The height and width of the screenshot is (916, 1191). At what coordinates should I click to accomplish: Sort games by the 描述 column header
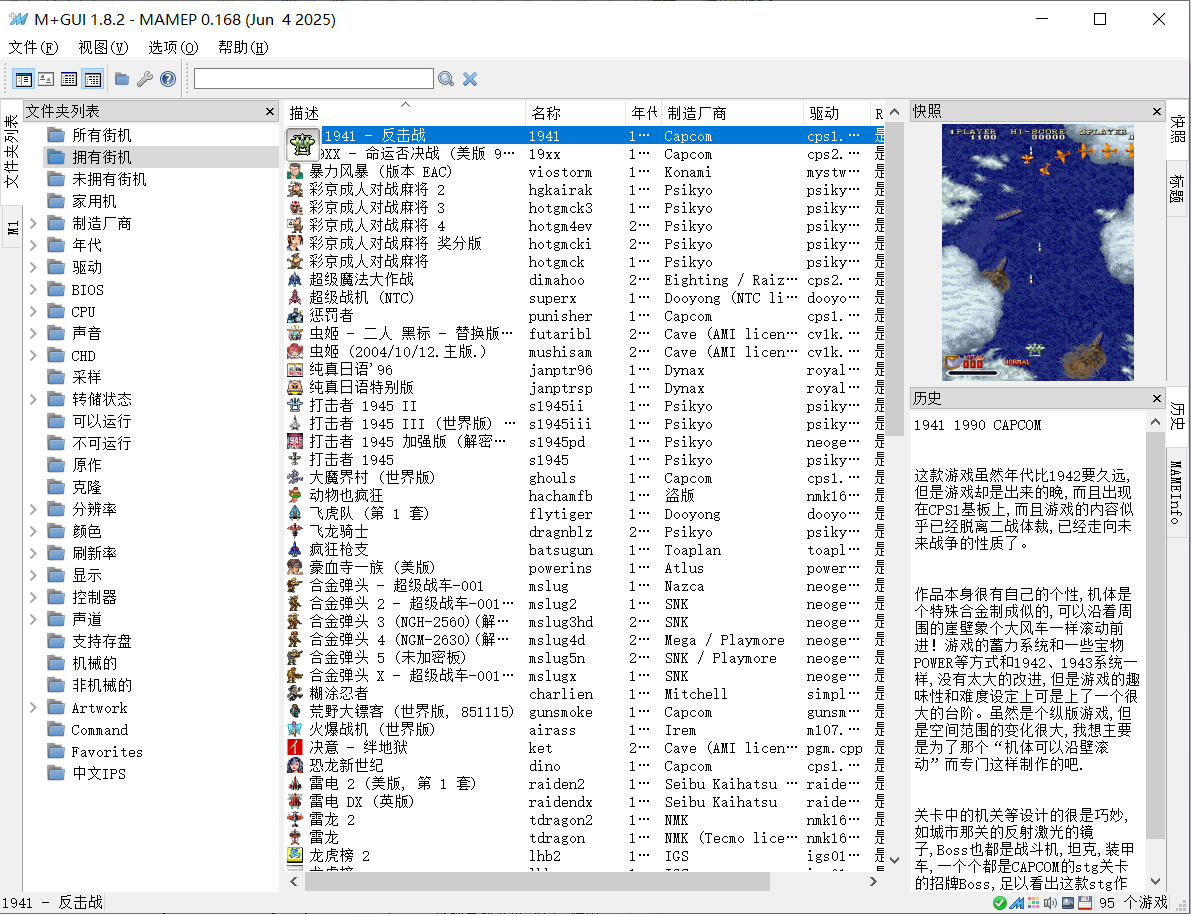point(406,113)
